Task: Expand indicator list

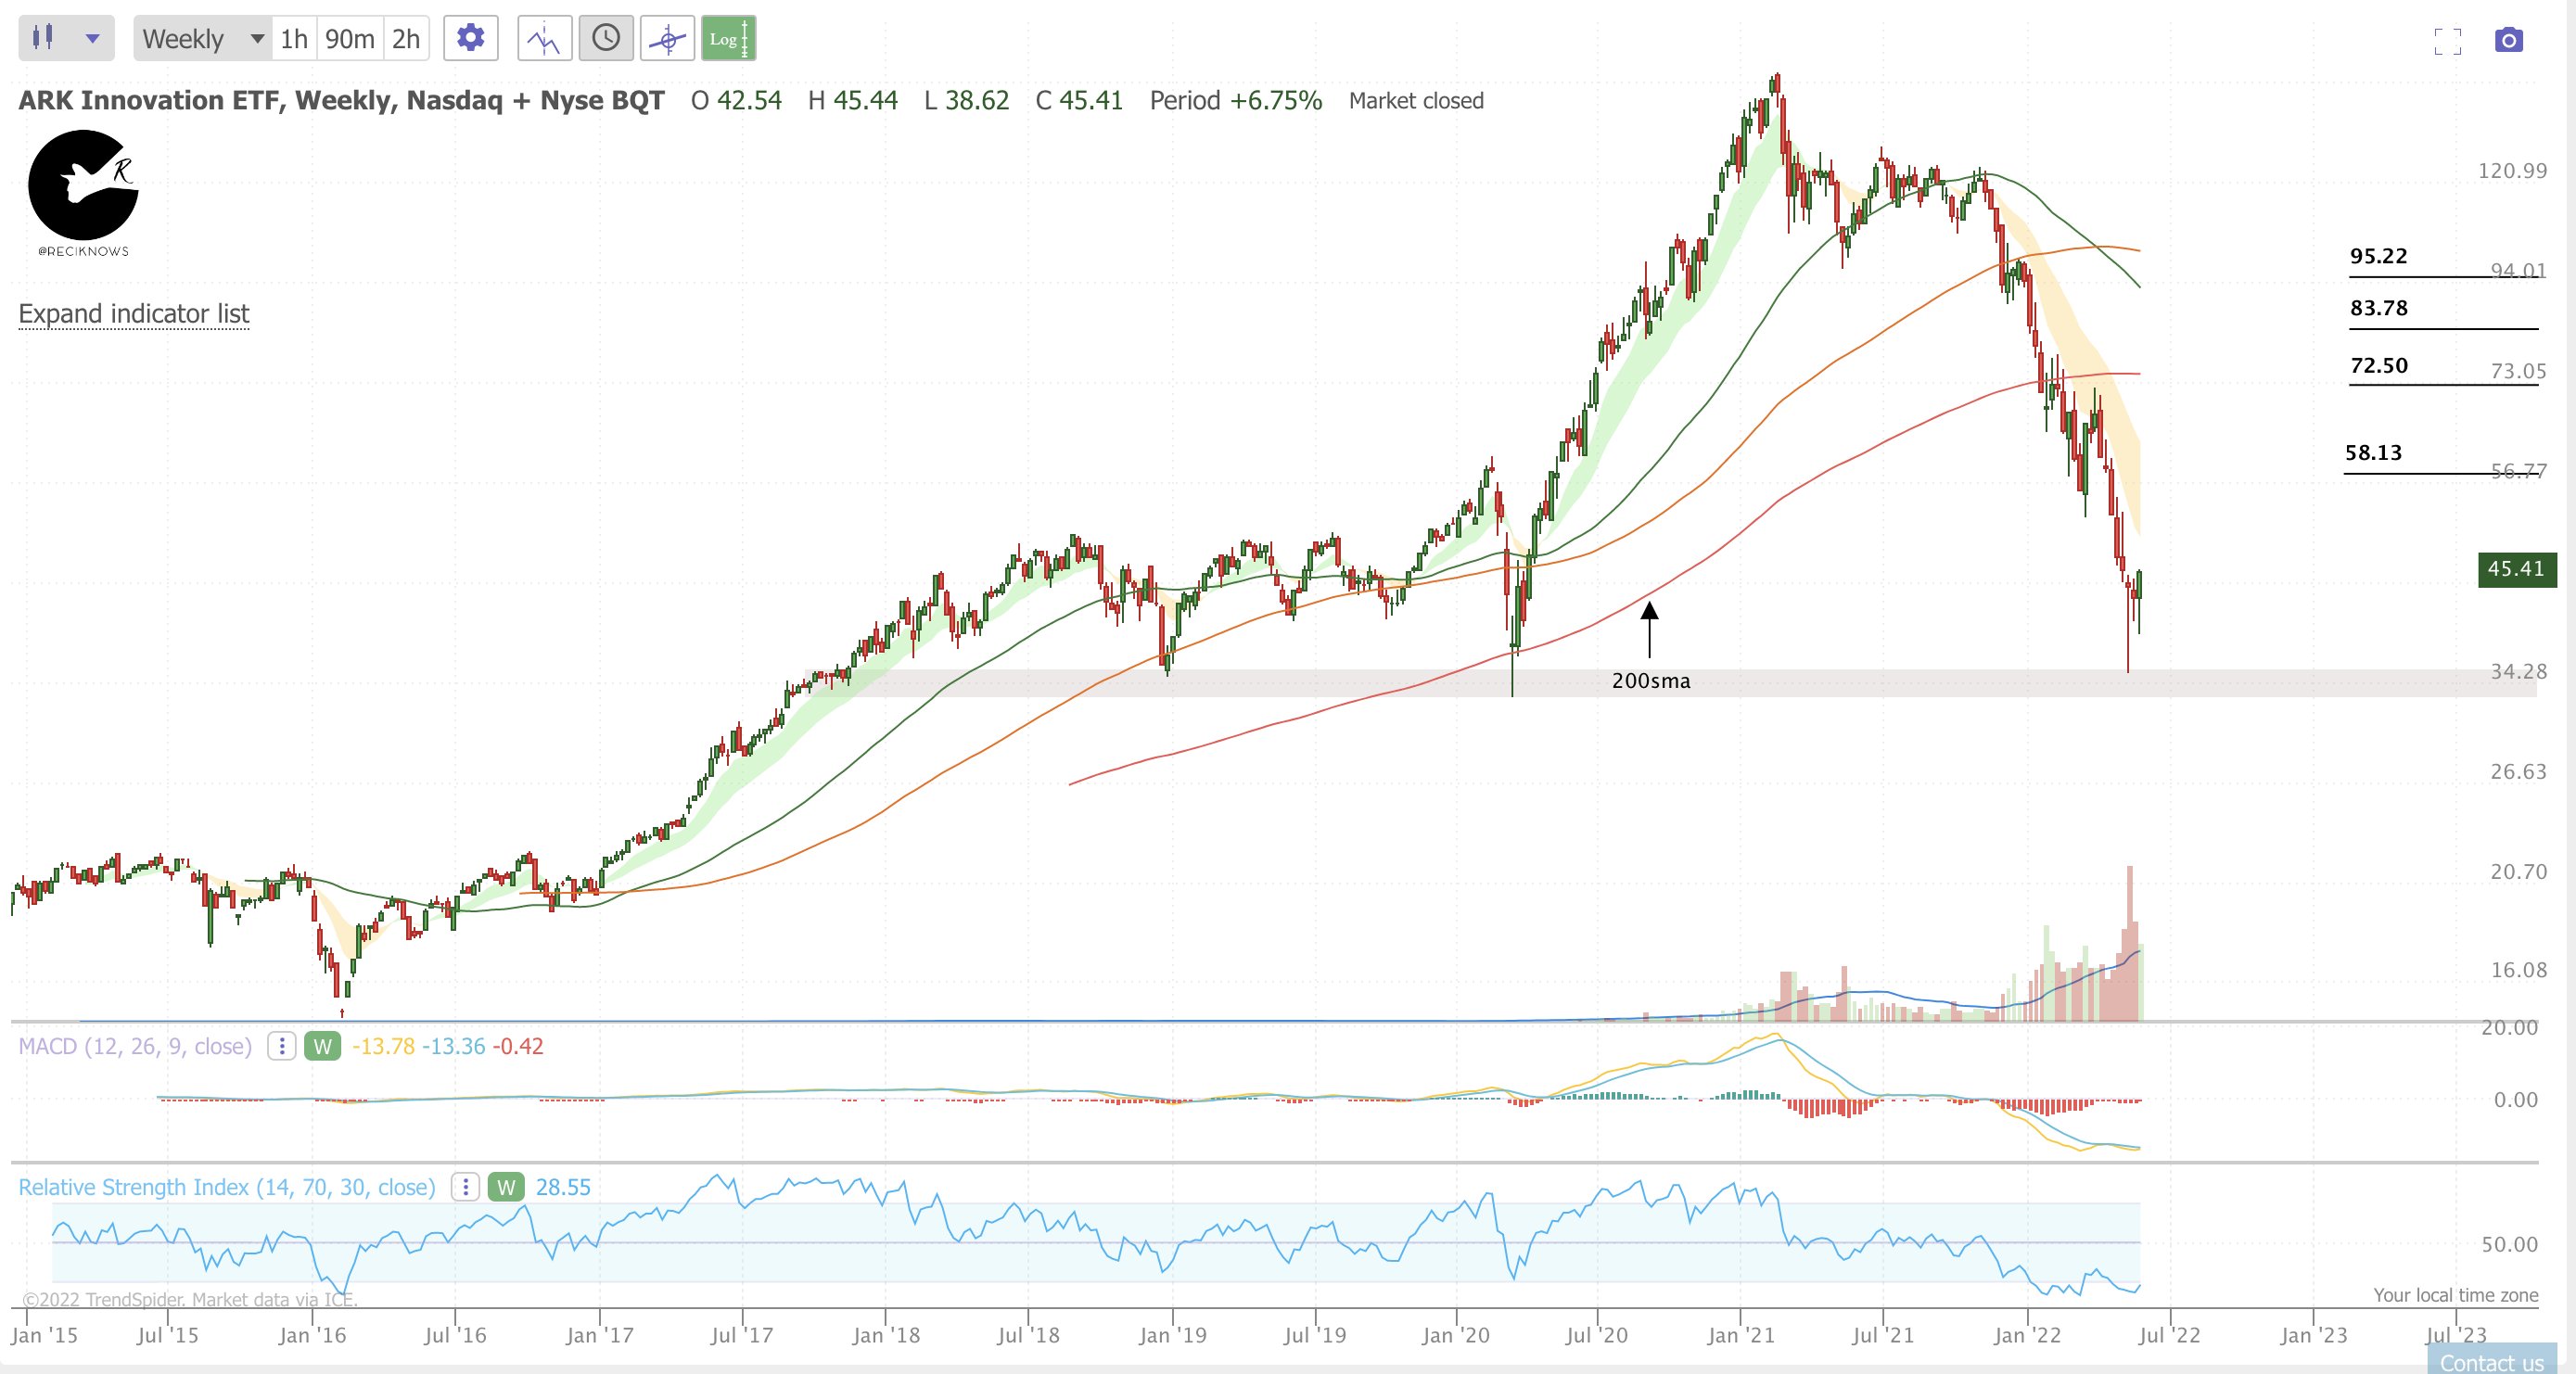Action: (x=133, y=313)
